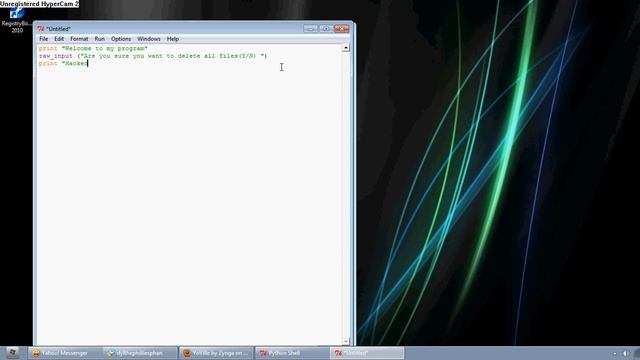The image size is (640, 360).
Task: Click inside the blank editor text area
Action: 190,204
